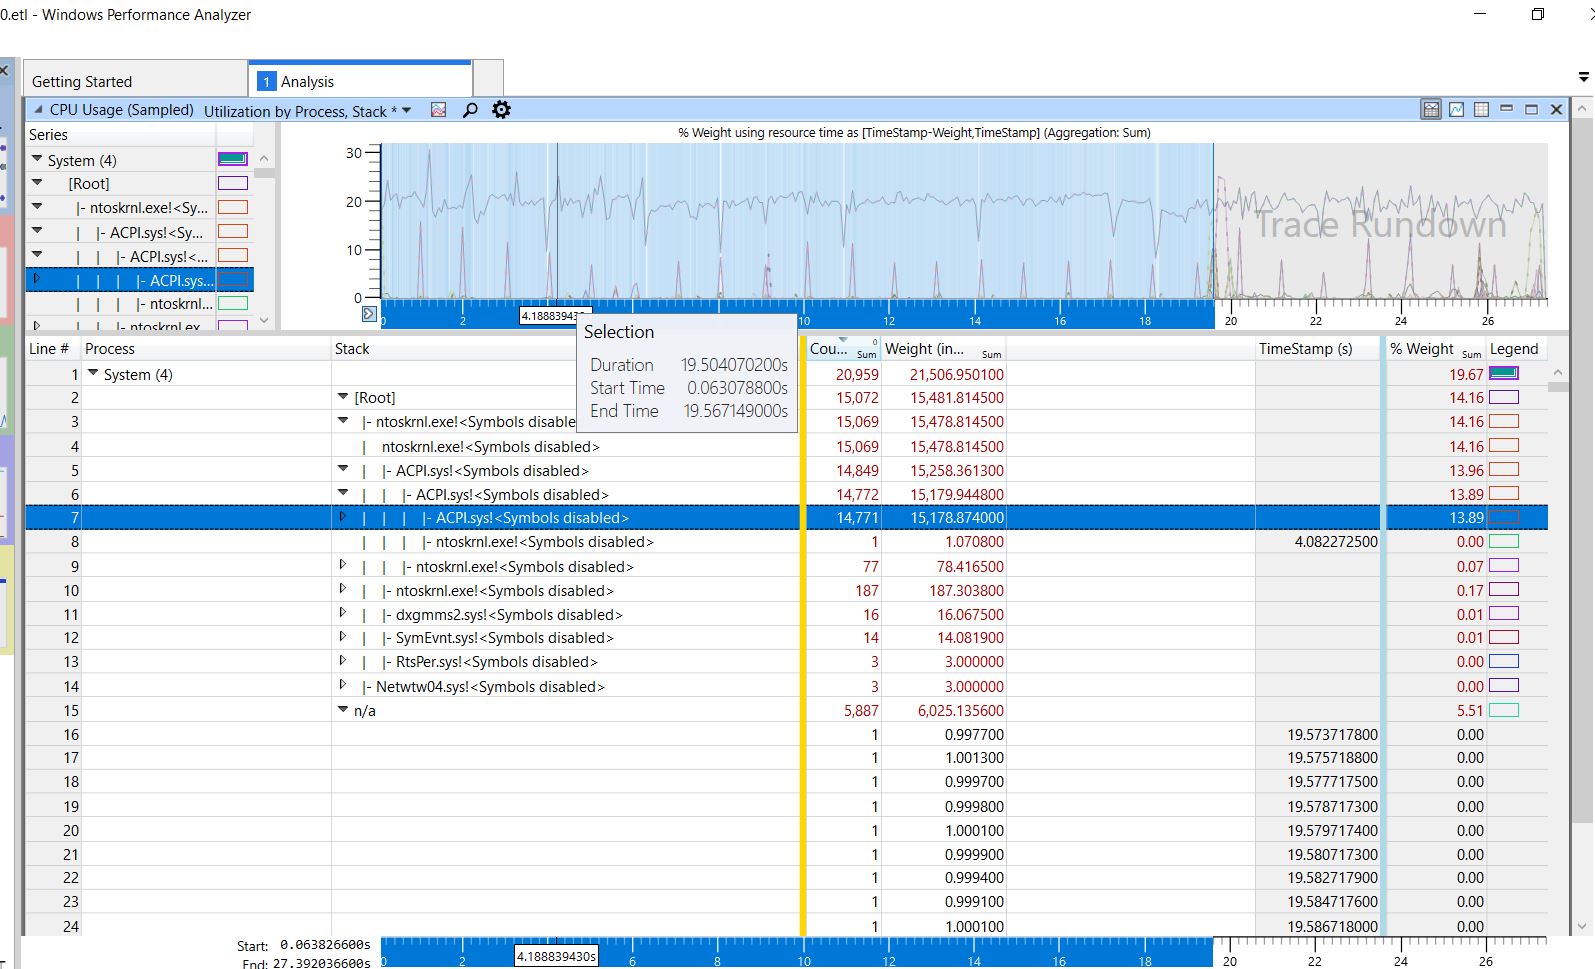This screenshot has height=969, width=1595.
Task: Sort by the Weight column header
Action: [x=943, y=349]
